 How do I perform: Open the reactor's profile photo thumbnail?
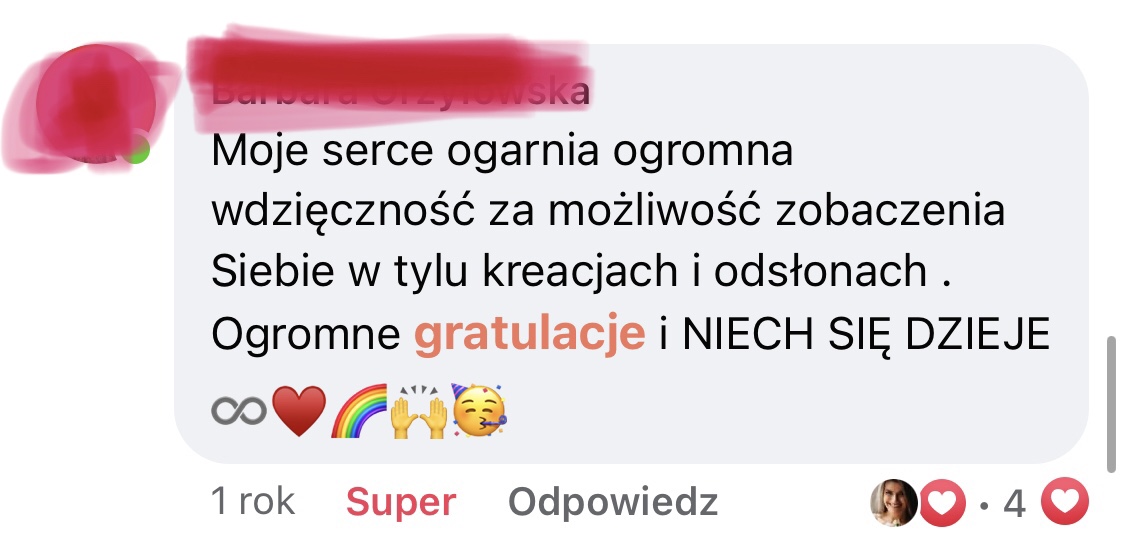894,502
